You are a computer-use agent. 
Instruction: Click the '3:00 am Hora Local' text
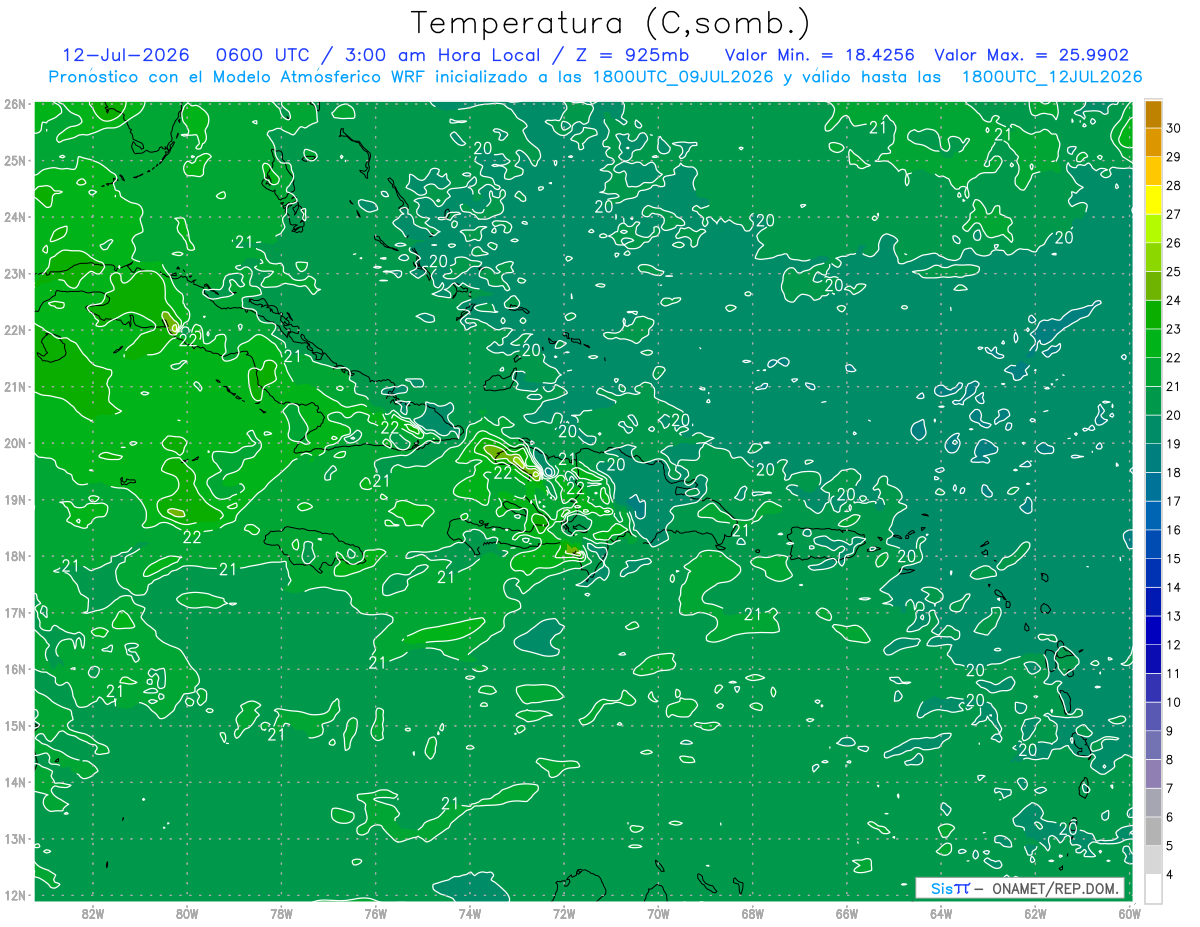coord(441,55)
